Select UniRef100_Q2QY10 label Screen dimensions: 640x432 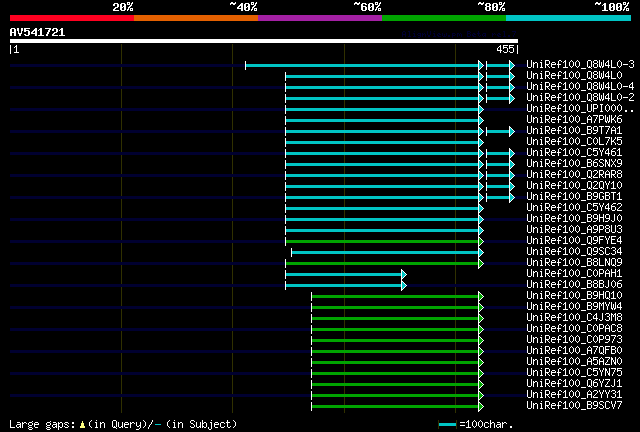tap(574, 186)
